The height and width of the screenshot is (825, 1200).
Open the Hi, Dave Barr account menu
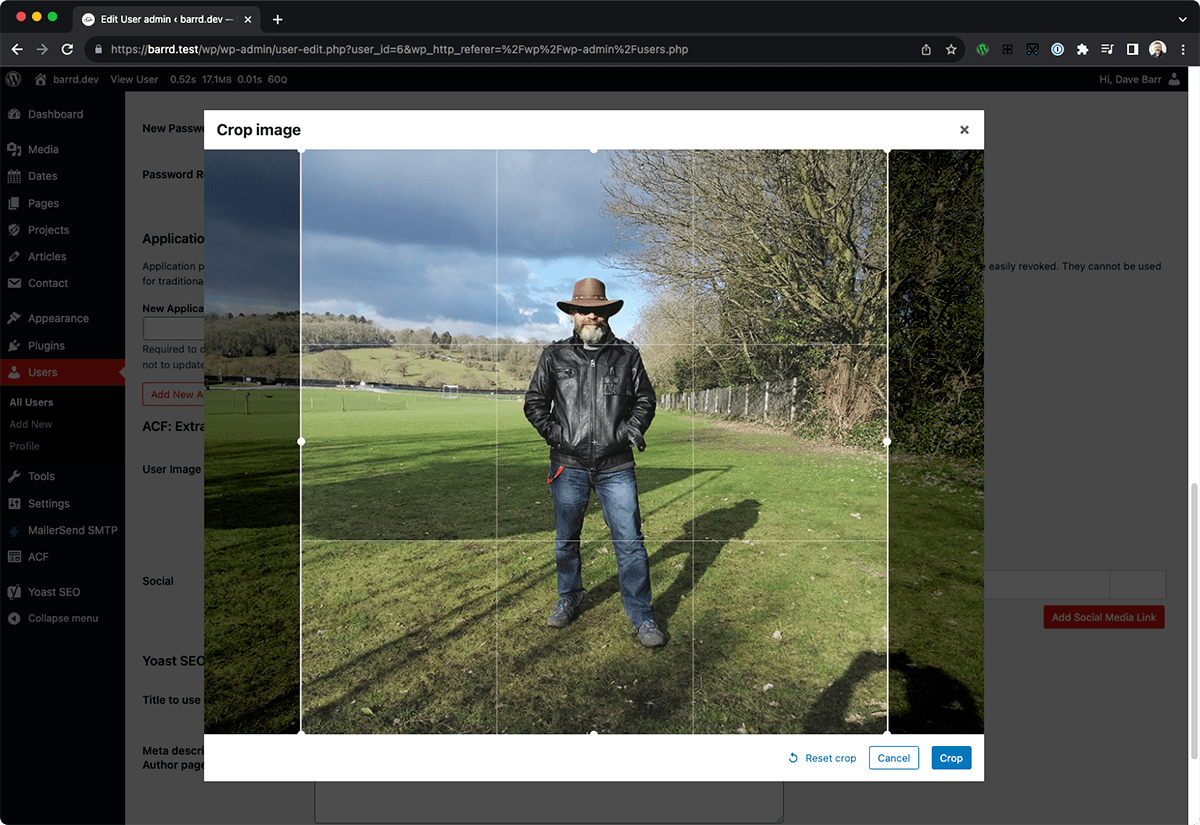tap(1131, 79)
